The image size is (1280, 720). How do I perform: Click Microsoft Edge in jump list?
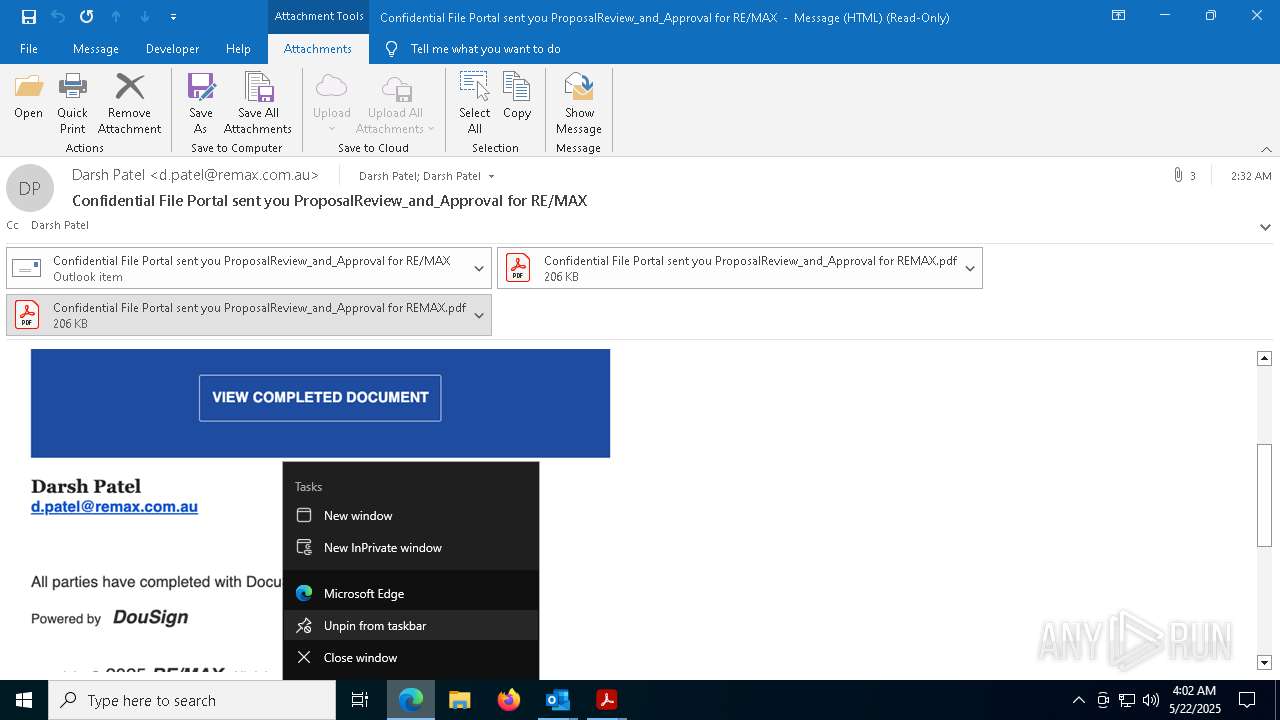coord(411,594)
